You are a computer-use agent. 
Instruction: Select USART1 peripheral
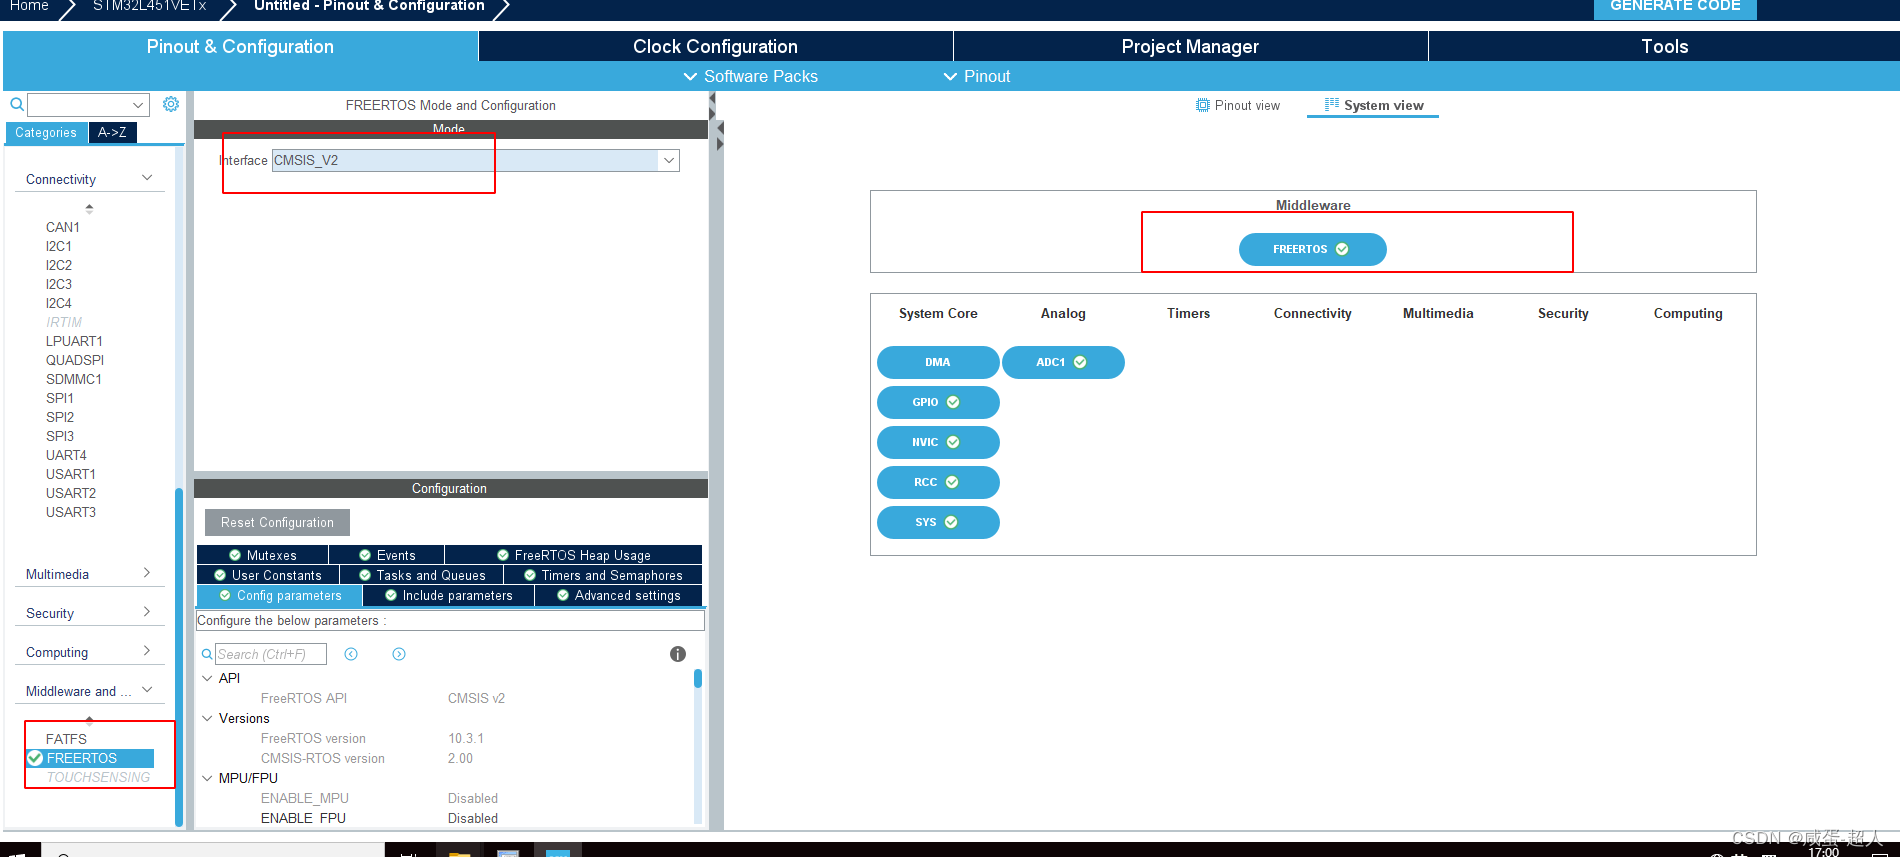[71, 474]
